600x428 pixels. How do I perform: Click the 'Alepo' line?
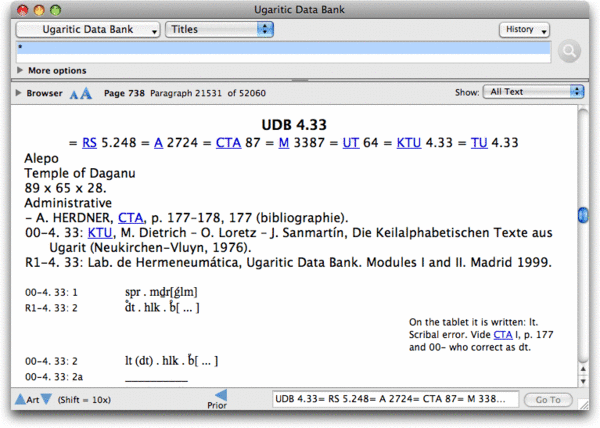[x=41, y=158]
